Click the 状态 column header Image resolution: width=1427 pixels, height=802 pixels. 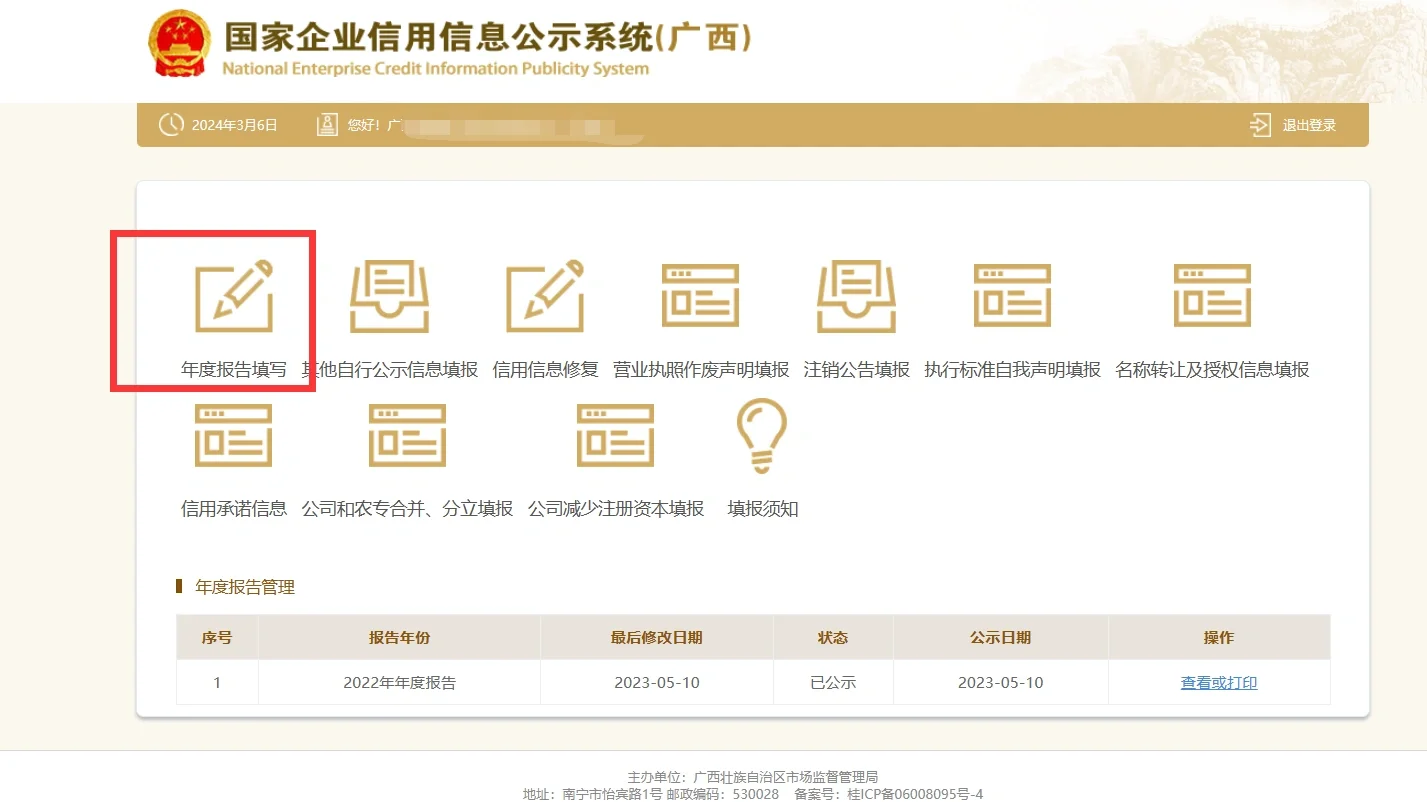[x=833, y=637]
